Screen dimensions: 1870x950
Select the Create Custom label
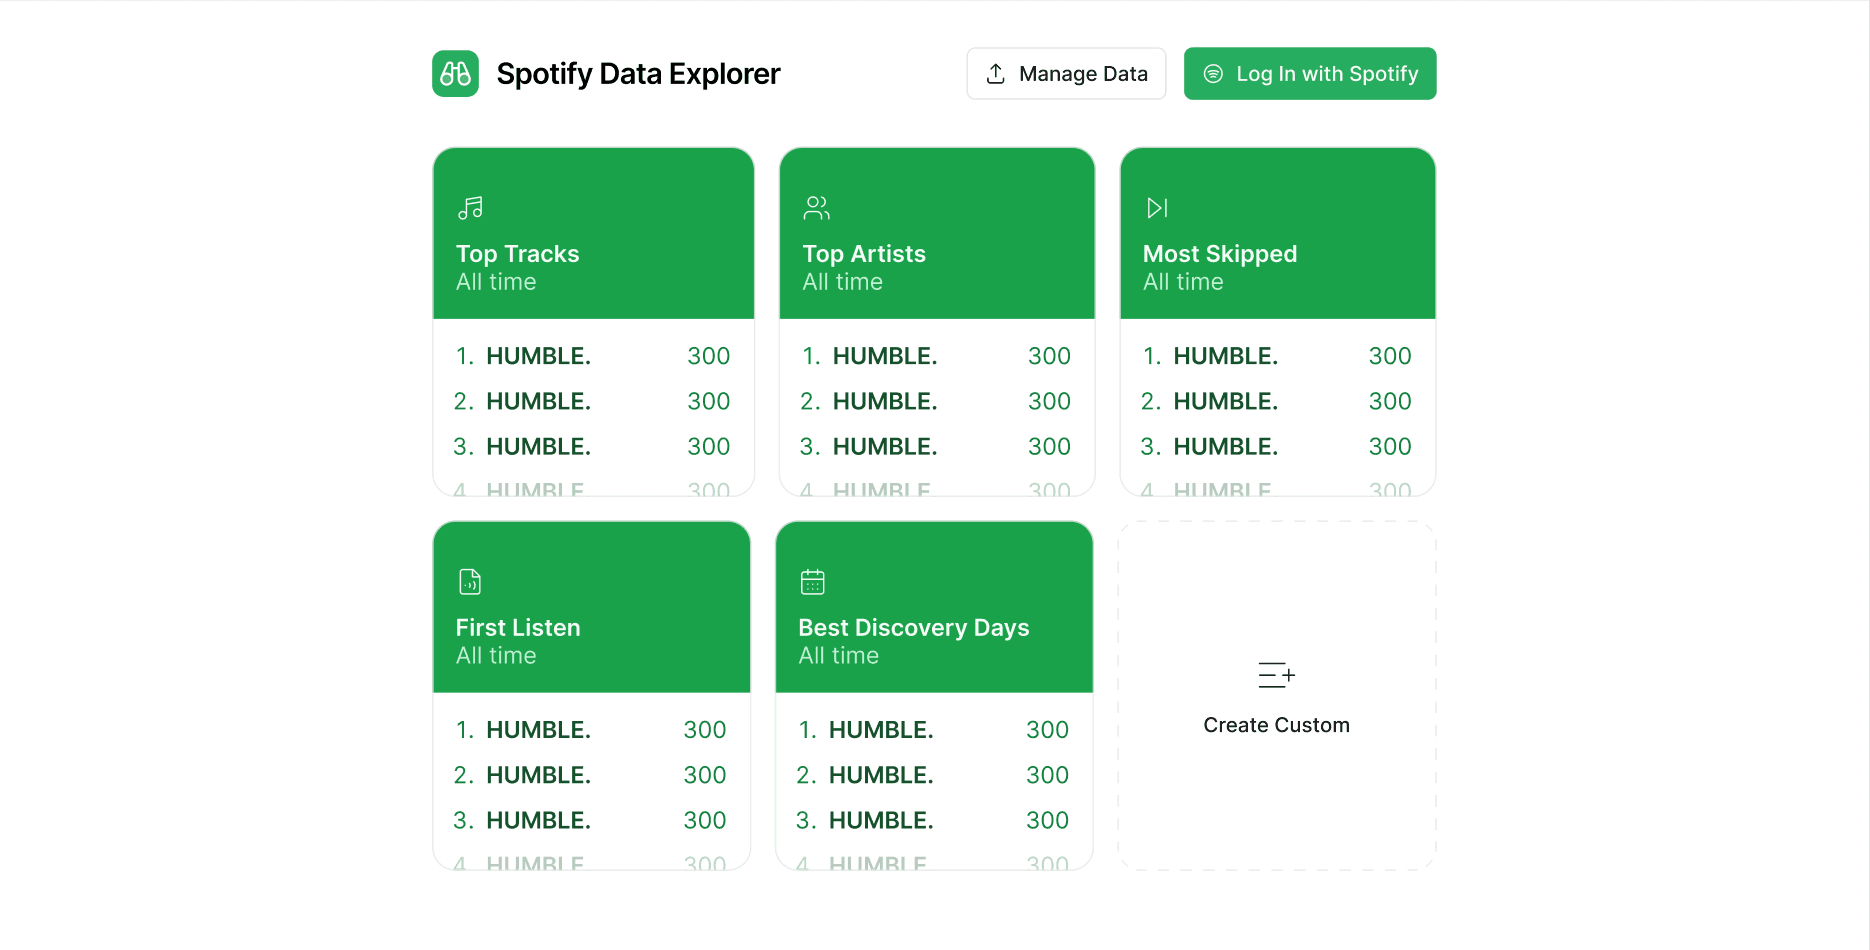click(1277, 725)
